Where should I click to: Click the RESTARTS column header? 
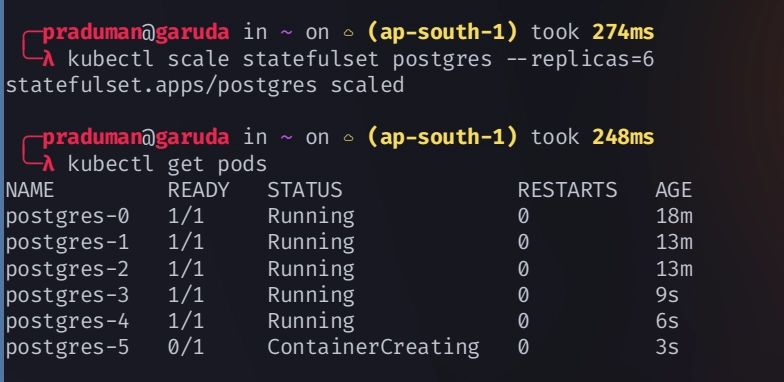[568, 190]
